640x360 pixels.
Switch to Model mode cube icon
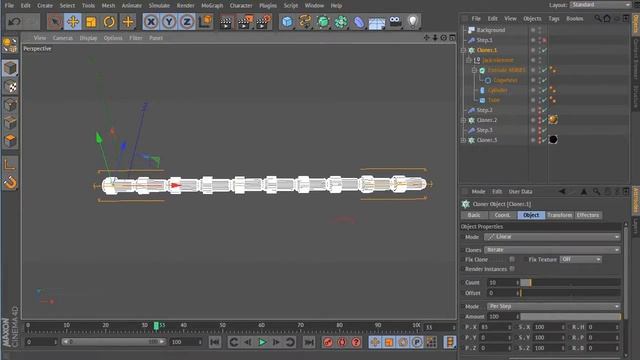10,68
